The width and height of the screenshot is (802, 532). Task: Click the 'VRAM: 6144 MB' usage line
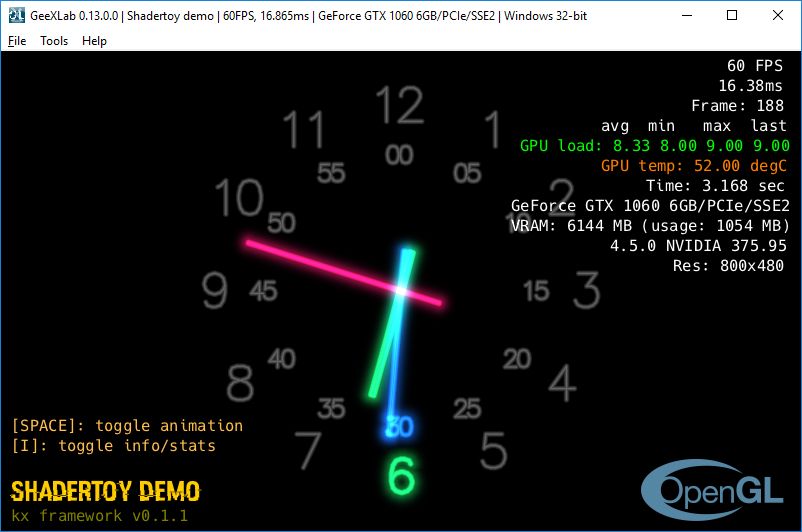pyautogui.click(x=650, y=226)
